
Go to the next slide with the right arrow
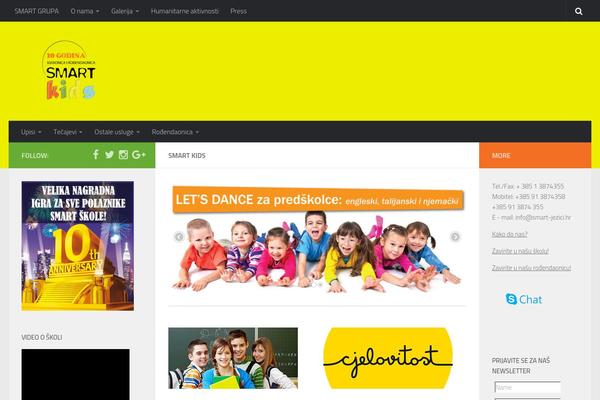click(x=455, y=237)
